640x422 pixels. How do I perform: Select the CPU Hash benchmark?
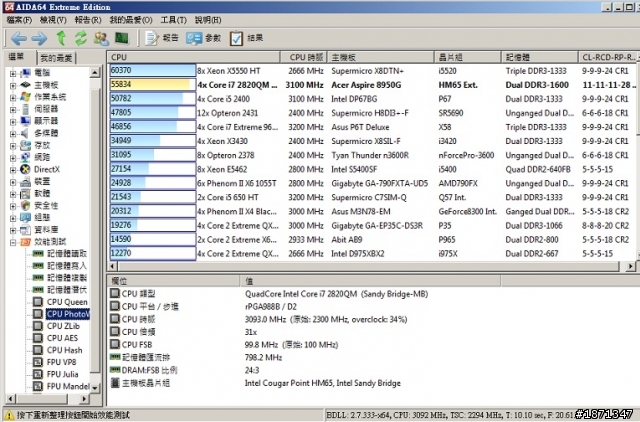[64, 350]
